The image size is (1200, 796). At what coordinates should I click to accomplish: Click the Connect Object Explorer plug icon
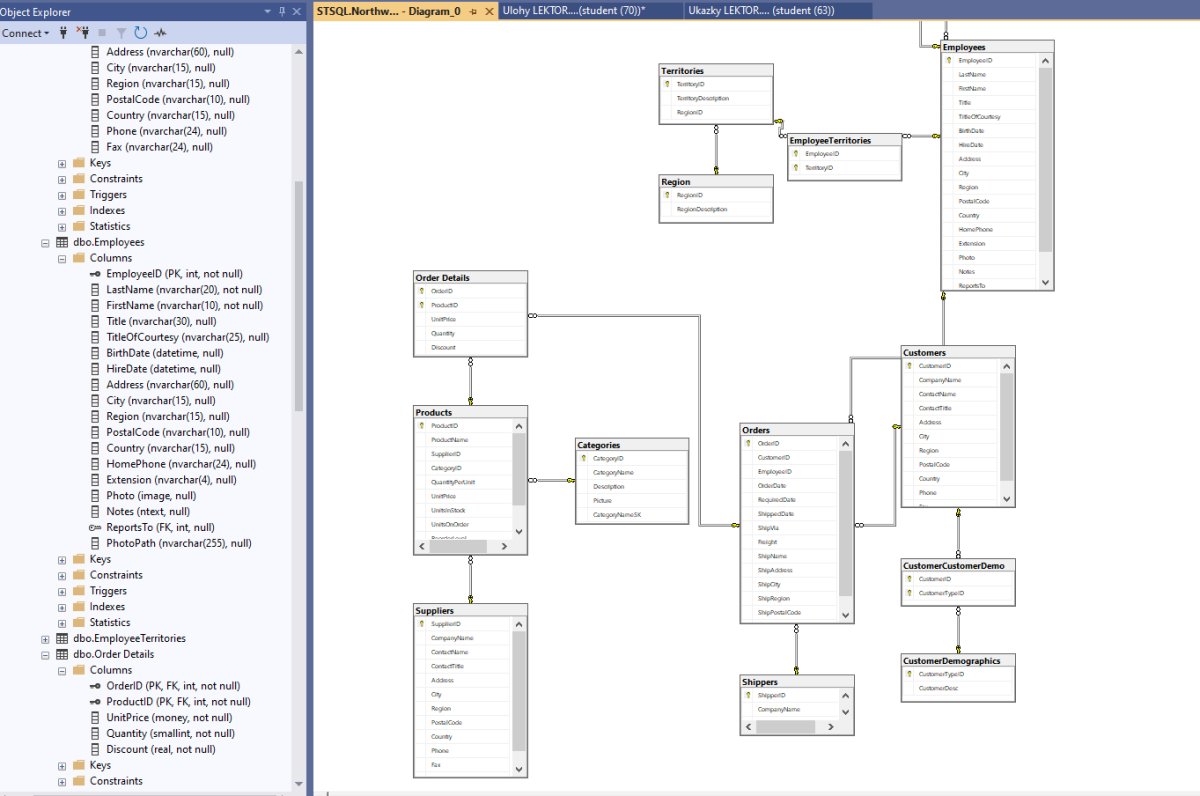(x=64, y=33)
